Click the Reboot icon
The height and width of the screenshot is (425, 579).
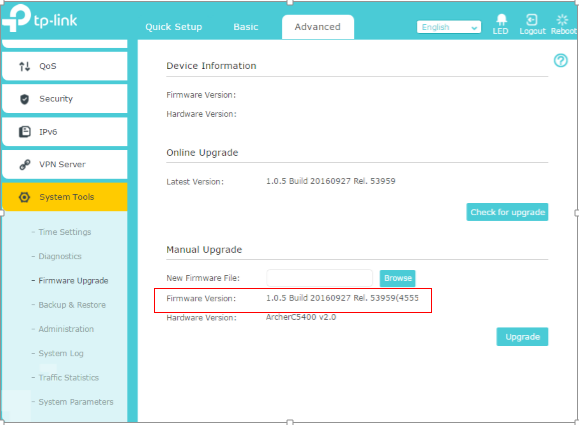(562, 20)
